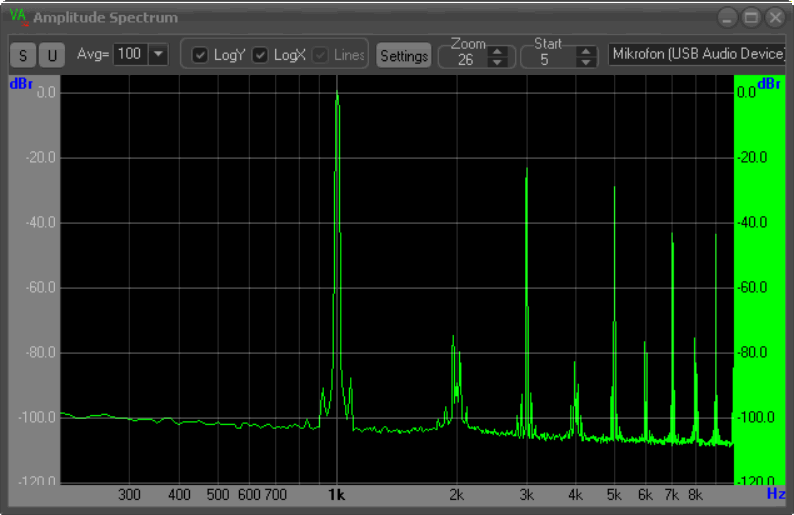The height and width of the screenshot is (515, 794).
Task: Decrease Zoom with the down arrow
Action: (497, 63)
